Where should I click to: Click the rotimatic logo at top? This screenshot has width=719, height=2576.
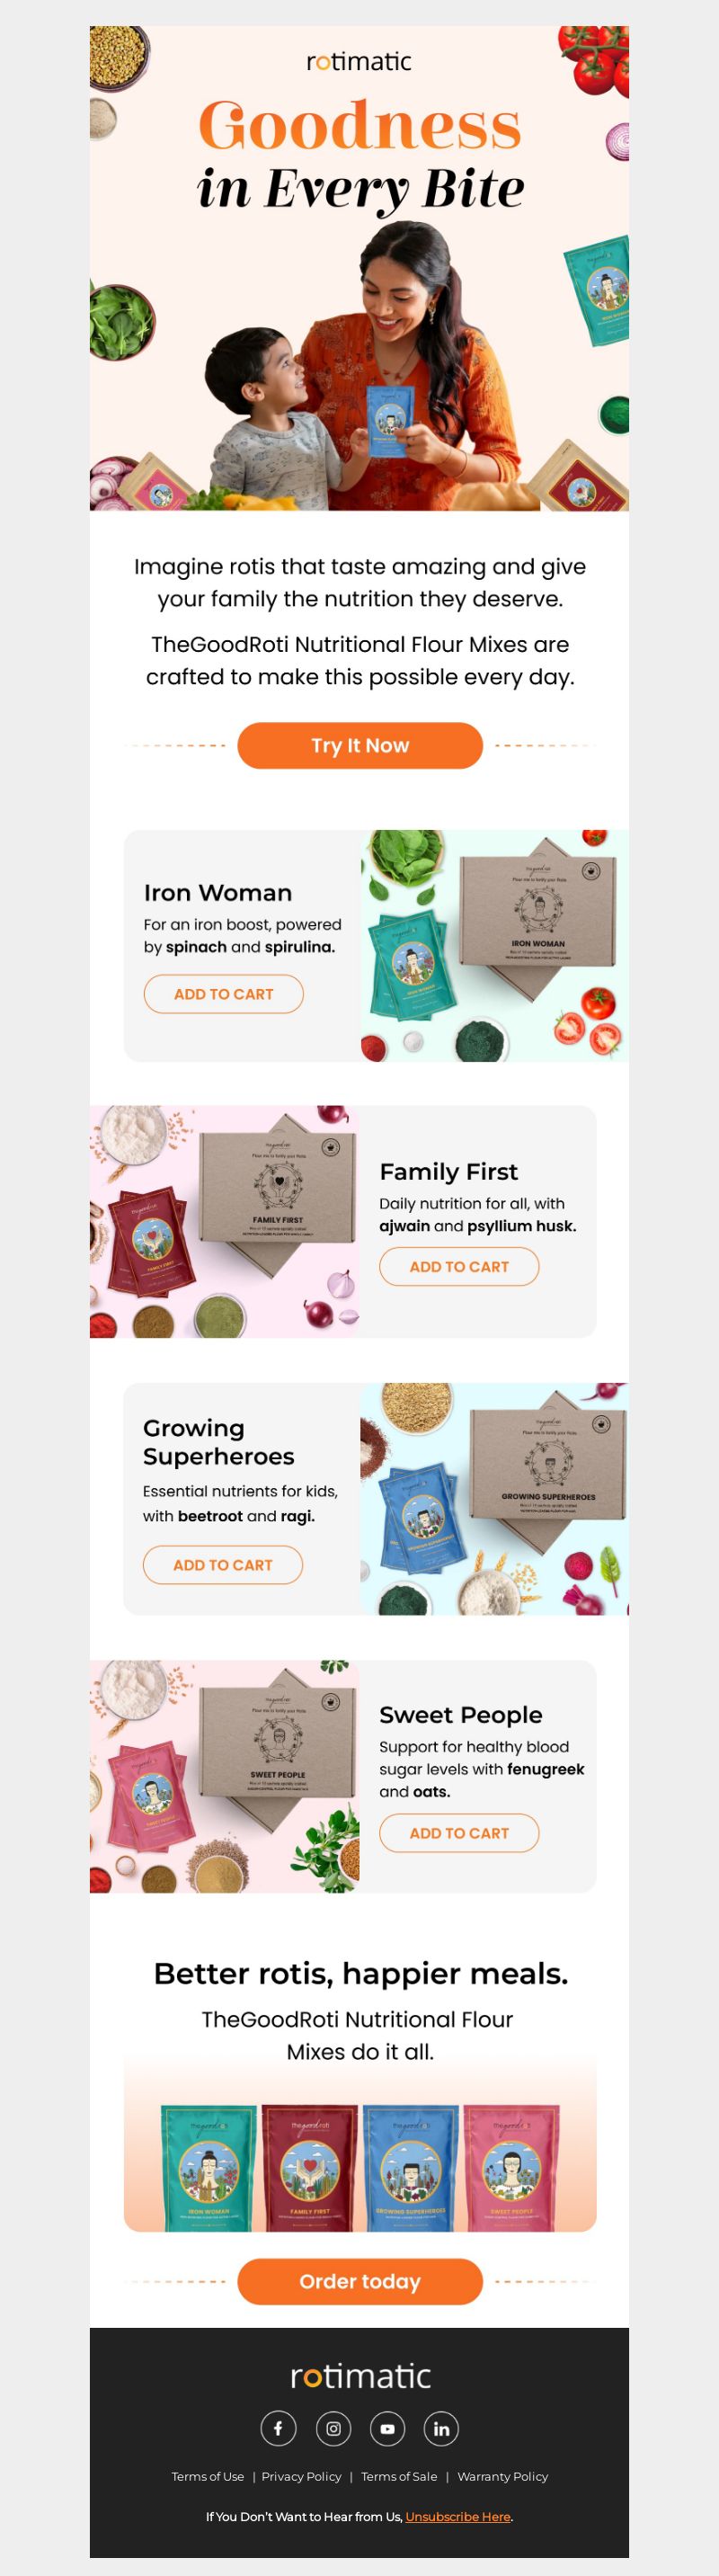(359, 62)
